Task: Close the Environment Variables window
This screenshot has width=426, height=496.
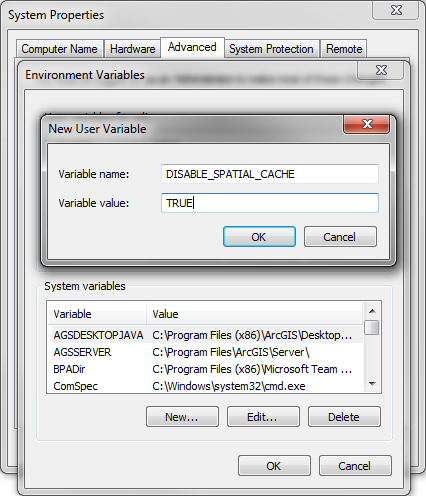Action: point(381,70)
